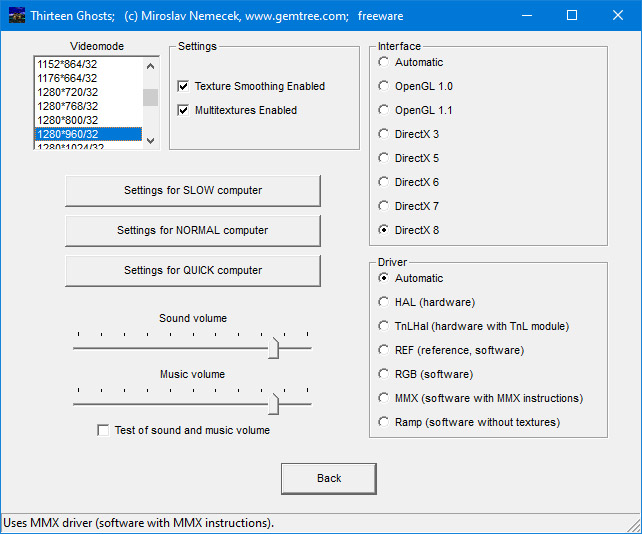Enable Test of sound and music volume
This screenshot has width=642, height=534.
point(103,431)
